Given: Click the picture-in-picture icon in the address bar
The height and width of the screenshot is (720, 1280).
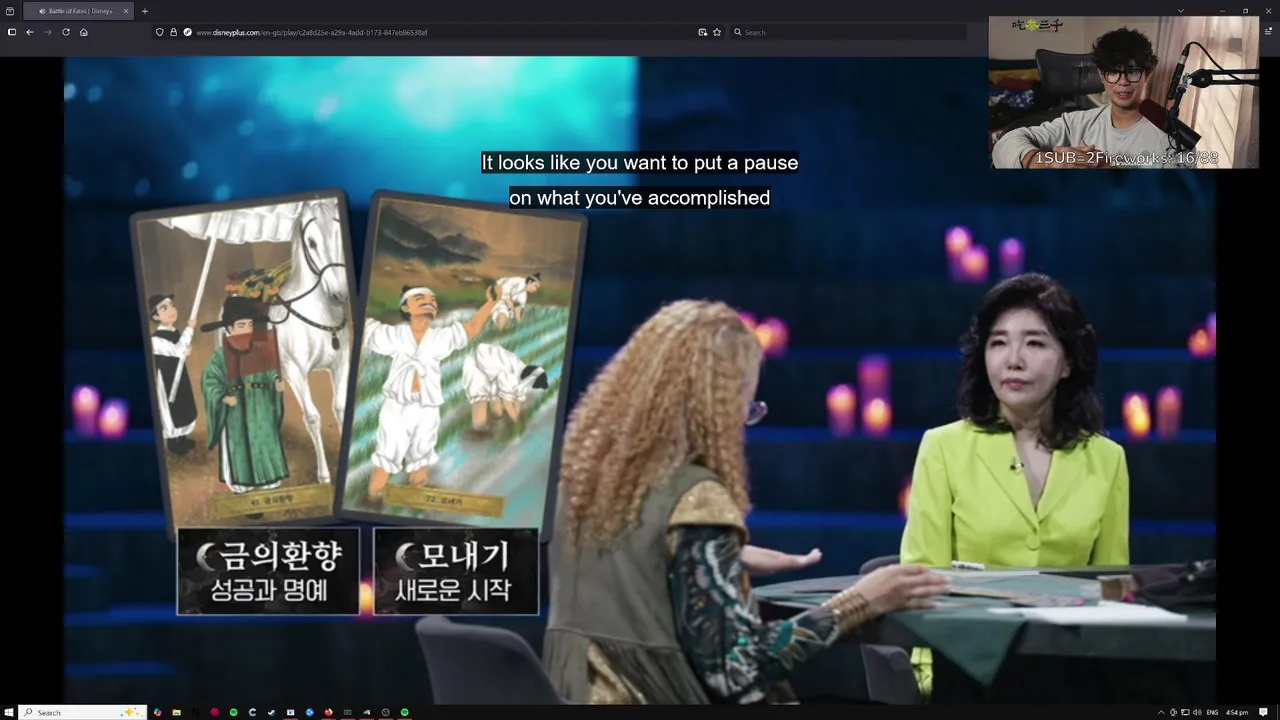Looking at the screenshot, I should (703, 32).
